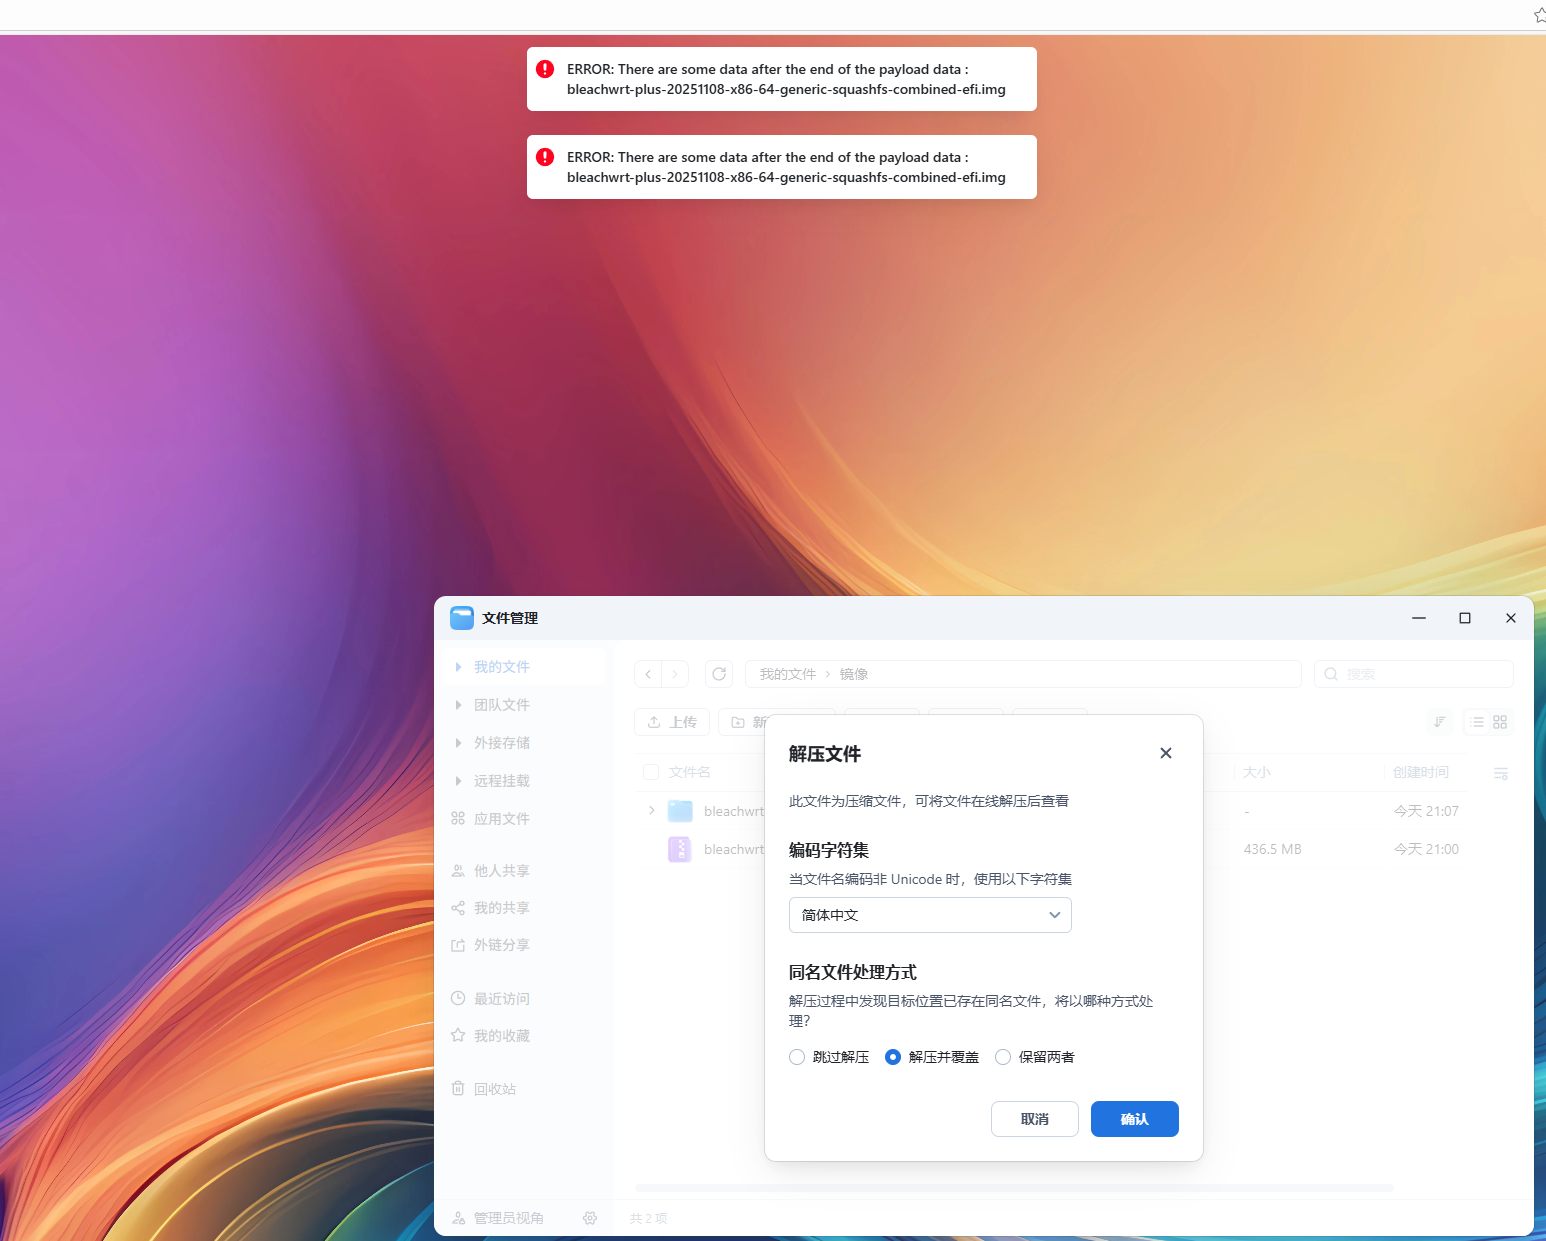This screenshot has height=1241, width=1546.
Task: Expand the 外接存储 tree node
Action: pos(458,743)
